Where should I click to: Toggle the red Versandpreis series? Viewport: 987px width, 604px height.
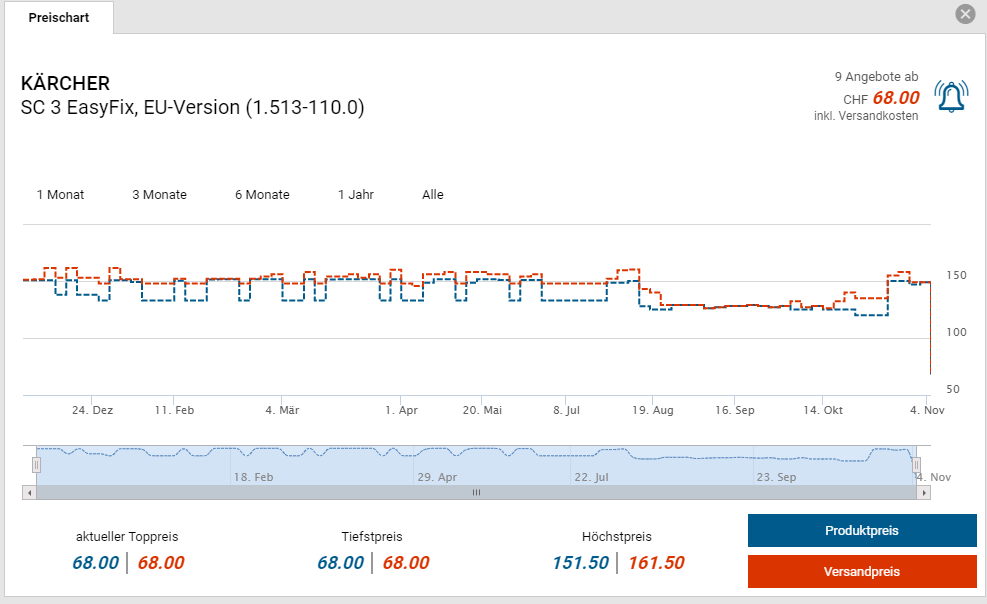click(861, 572)
